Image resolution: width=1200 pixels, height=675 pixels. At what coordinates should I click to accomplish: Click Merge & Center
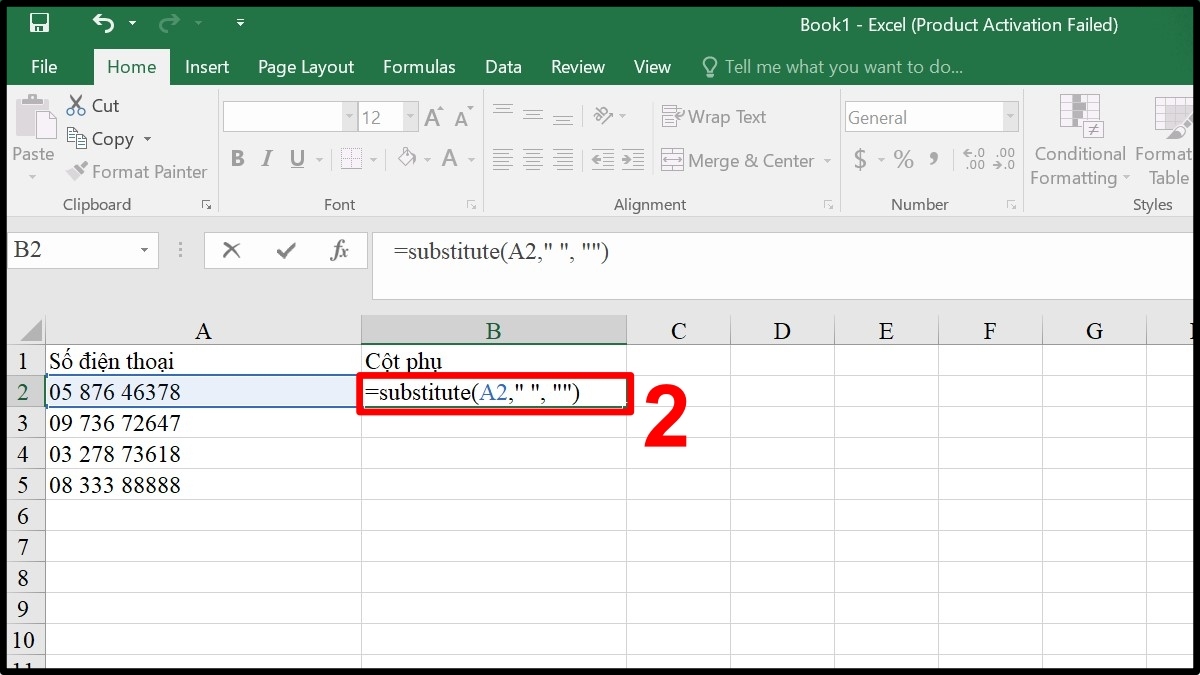738,160
